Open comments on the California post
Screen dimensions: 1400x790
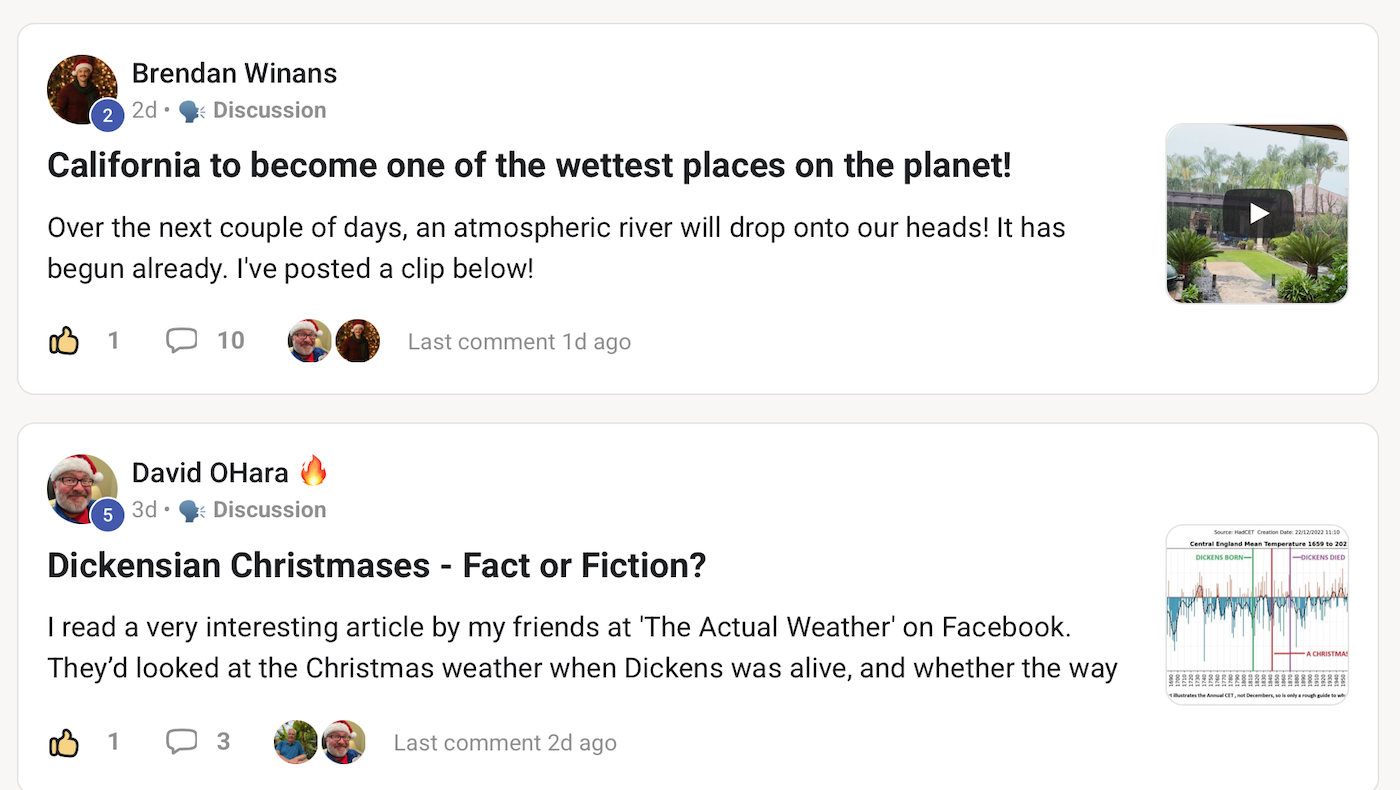181,341
